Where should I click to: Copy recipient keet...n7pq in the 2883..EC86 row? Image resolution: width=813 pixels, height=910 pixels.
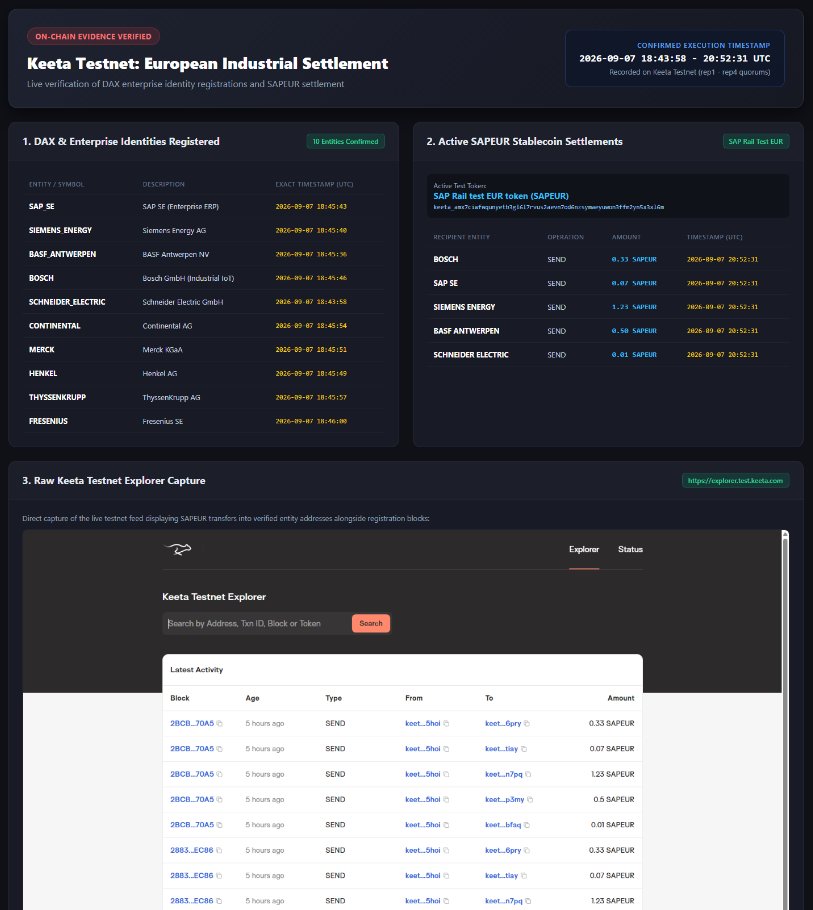point(528,901)
